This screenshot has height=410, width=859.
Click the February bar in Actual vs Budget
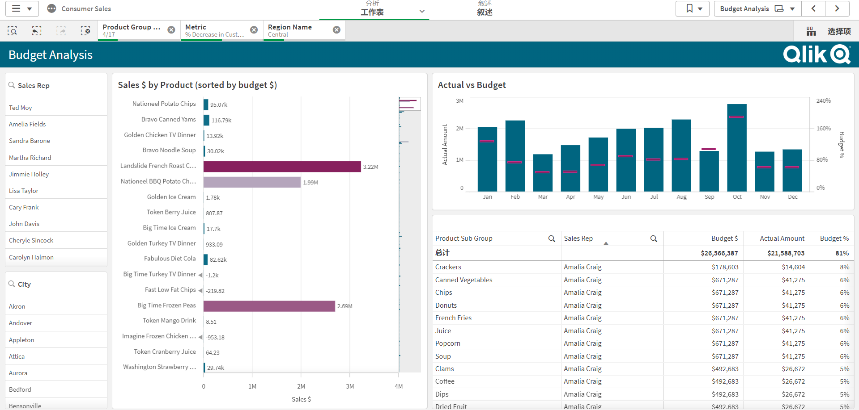tap(515, 156)
